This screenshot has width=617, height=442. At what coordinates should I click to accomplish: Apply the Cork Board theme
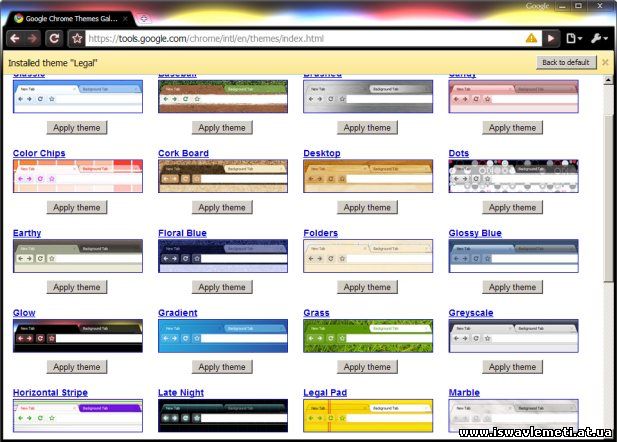[222, 207]
